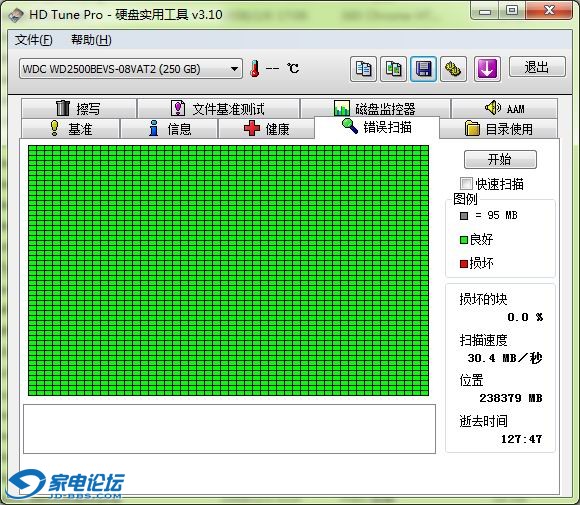Click the 扫描速度 label
Screen dimensions: 580x505
click(x=483, y=340)
